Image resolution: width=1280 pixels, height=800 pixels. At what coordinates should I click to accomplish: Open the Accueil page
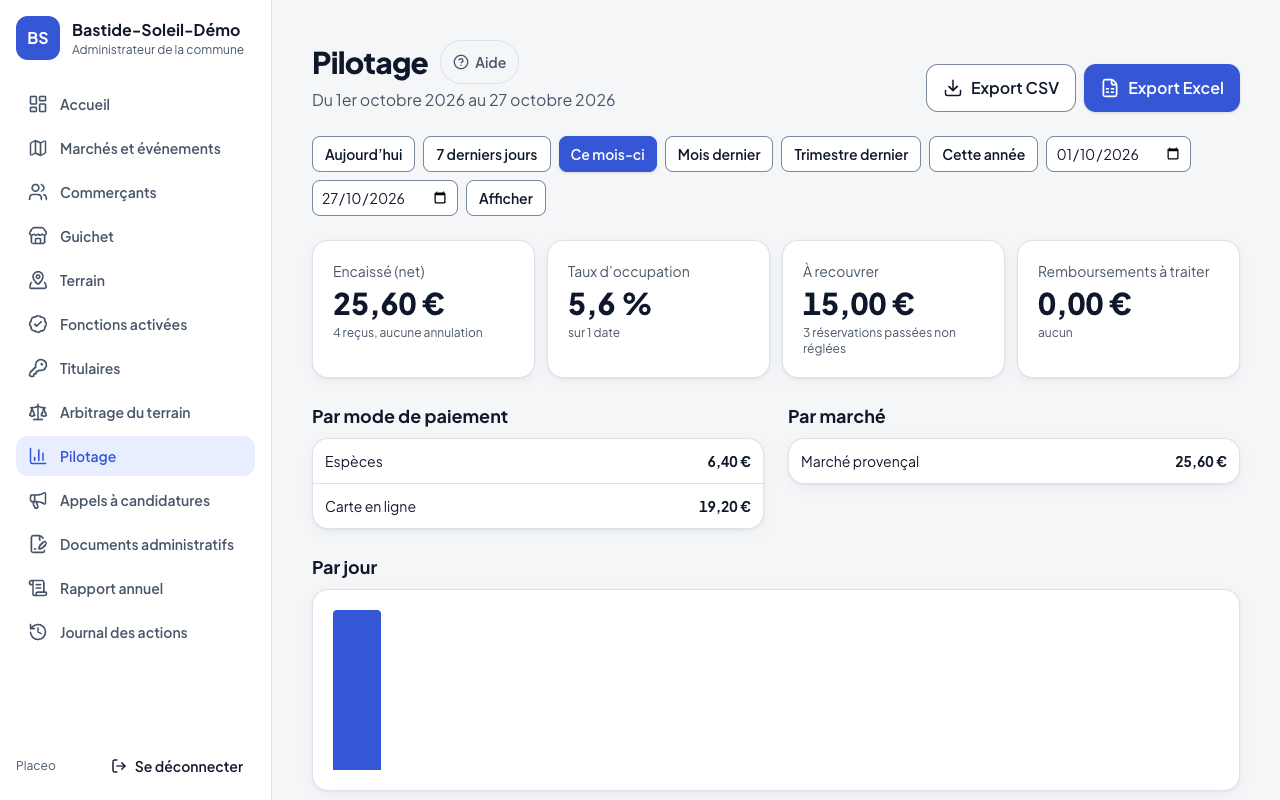(x=136, y=104)
